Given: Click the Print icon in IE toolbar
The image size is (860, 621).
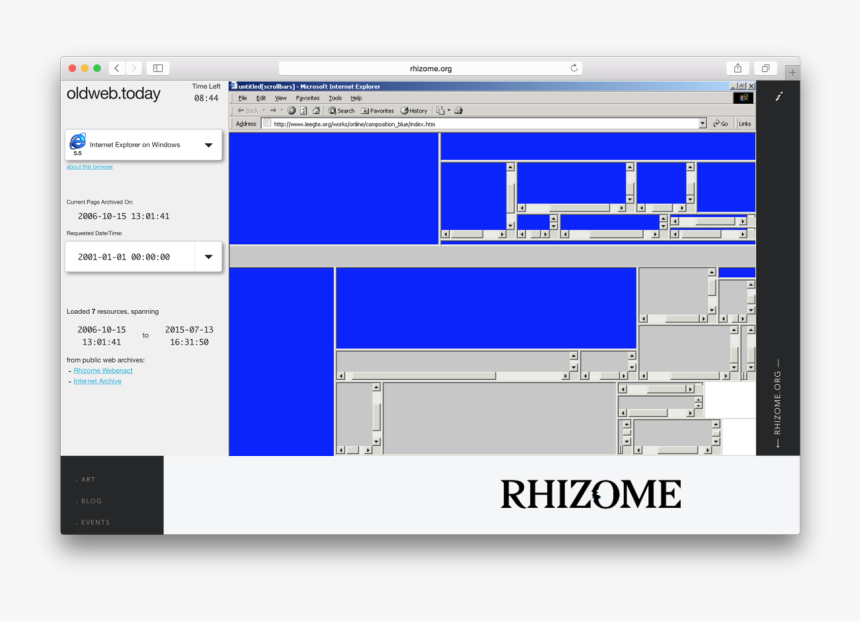Looking at the screenshot, I should (x=460, y=110).
